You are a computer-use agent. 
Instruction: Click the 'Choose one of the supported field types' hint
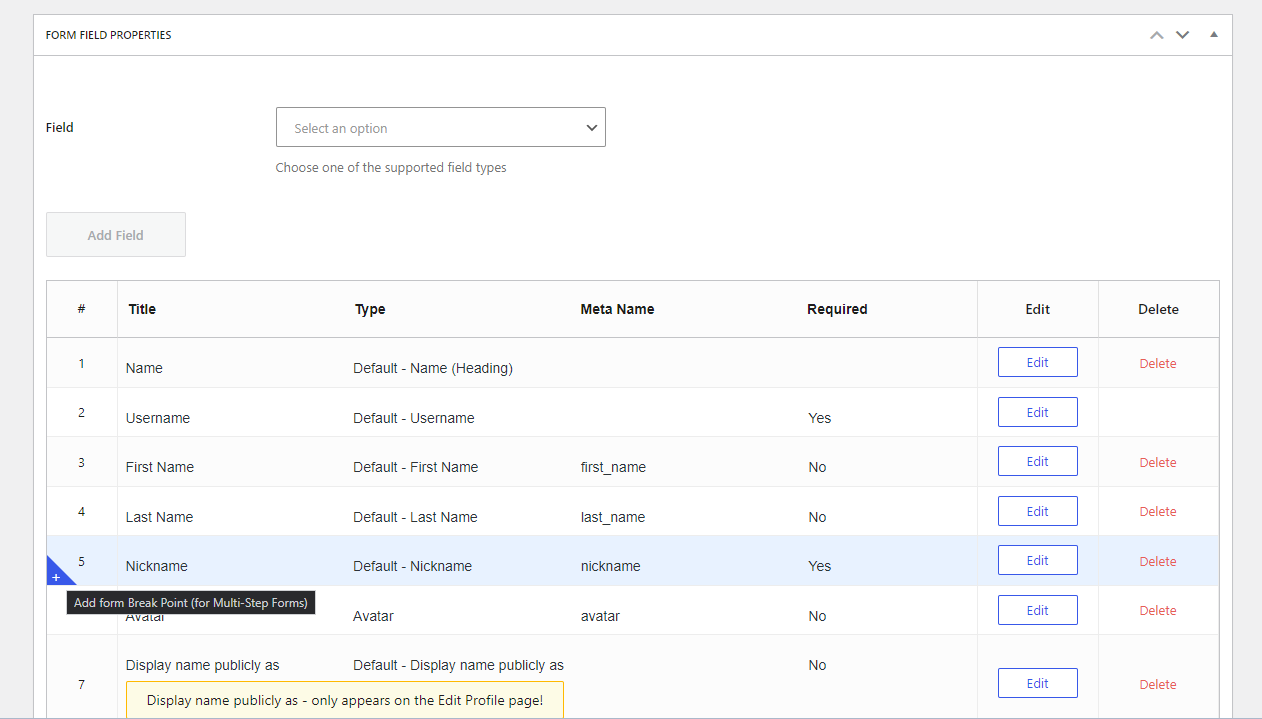(391, 168)
